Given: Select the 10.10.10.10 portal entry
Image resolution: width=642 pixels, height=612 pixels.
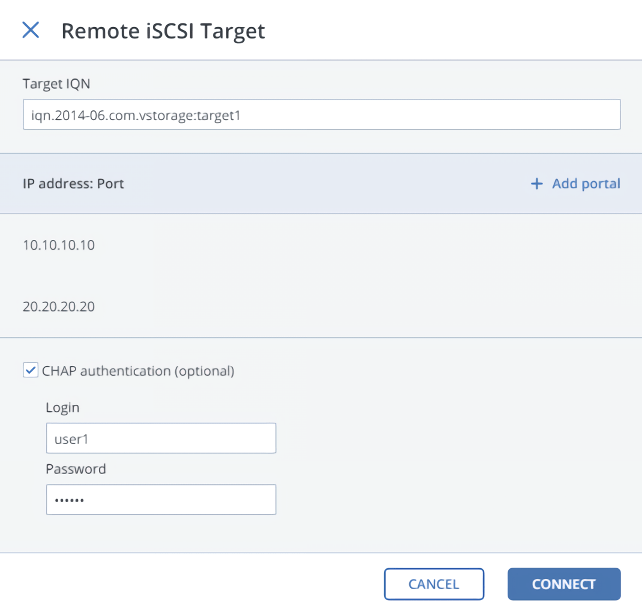Looking at the screenshot, I should coord(59,245).
